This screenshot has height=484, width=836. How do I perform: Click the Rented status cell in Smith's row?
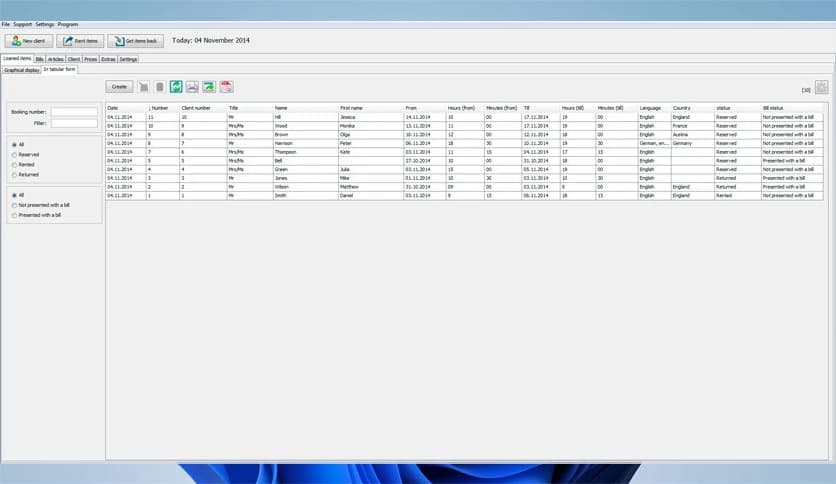737,196
